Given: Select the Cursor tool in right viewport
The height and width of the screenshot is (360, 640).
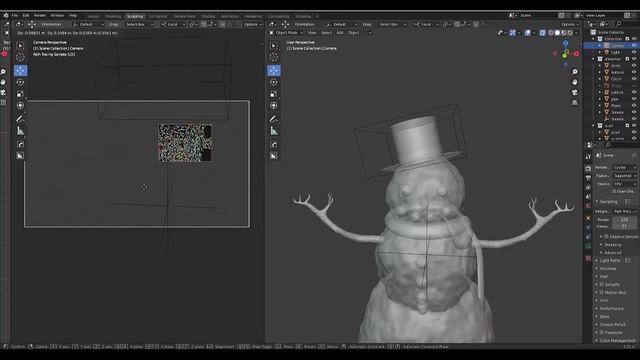Looking at the screenshot, I should 274,57.
